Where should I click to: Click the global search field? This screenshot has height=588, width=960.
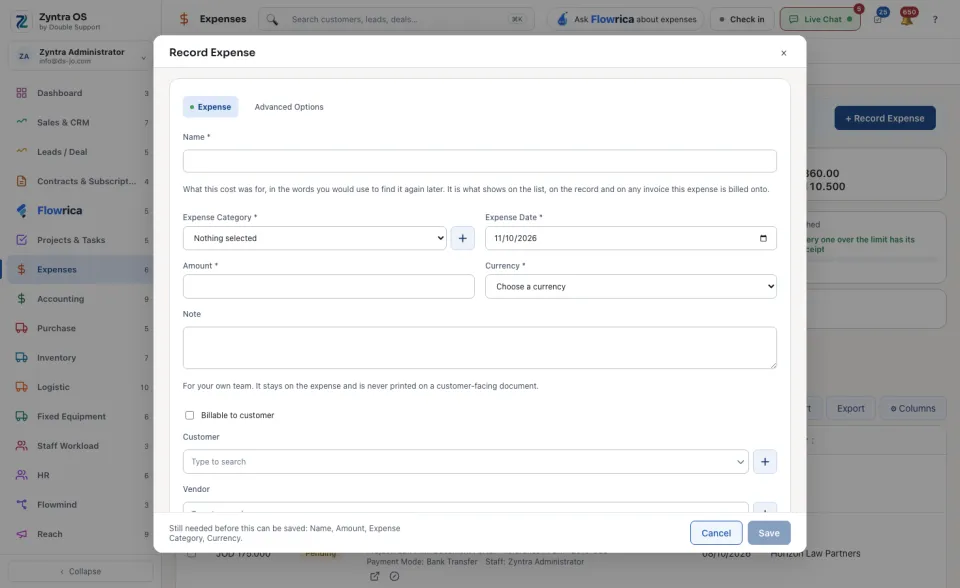pos(396,20)
